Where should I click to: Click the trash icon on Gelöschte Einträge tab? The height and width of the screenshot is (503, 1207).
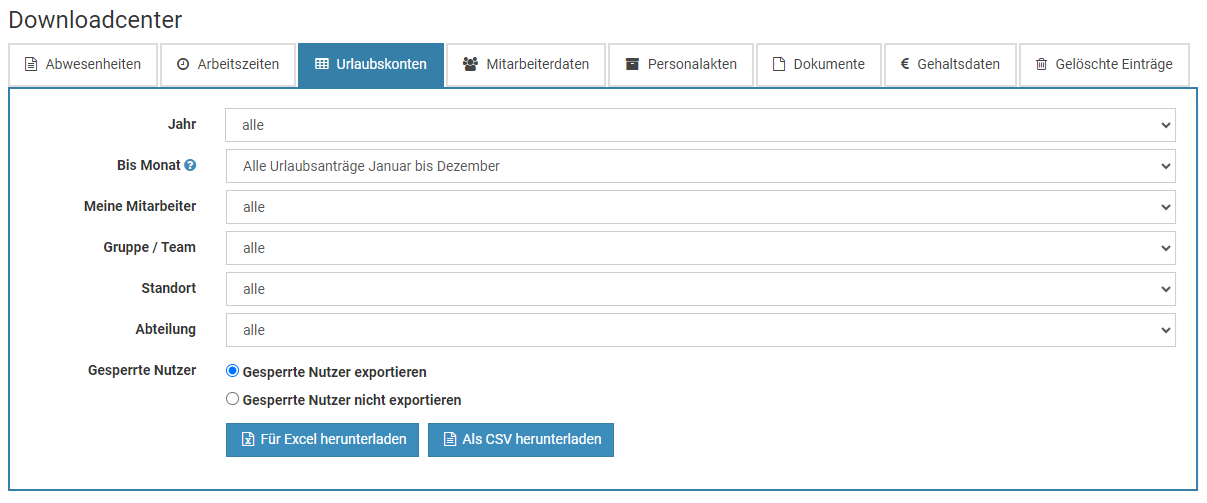point(1041,65)
